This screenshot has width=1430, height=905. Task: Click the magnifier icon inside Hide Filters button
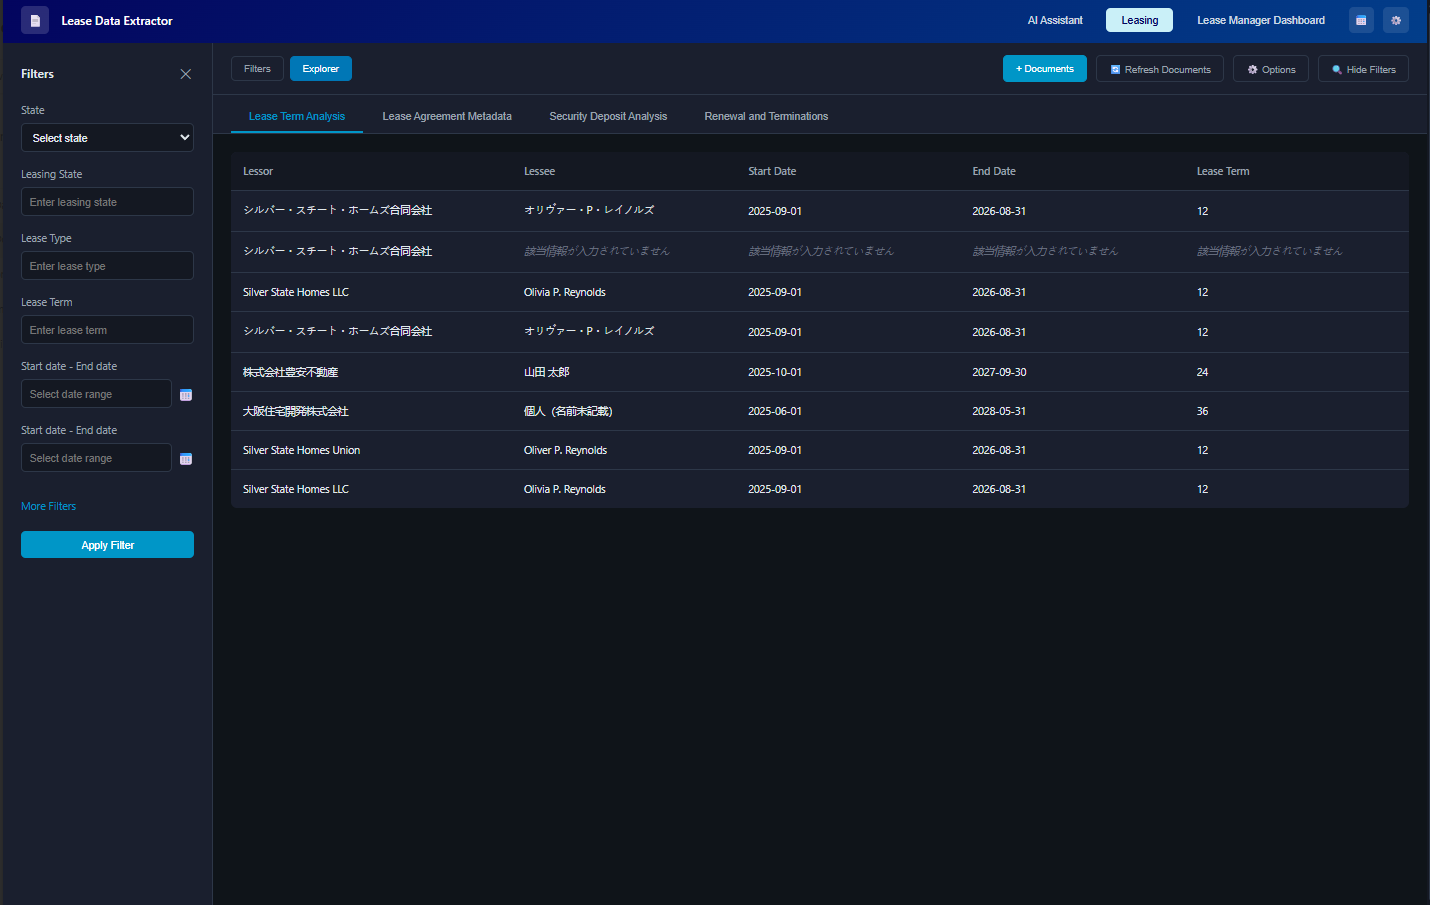pos(1337,69)
